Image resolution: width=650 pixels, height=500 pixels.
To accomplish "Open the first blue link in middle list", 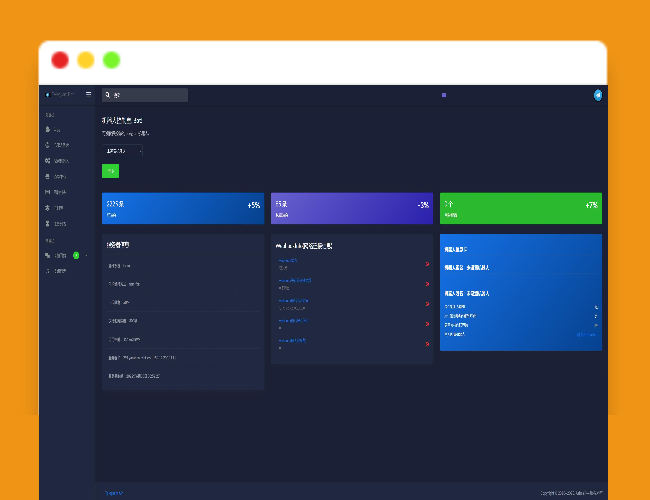I will pos(287,260).
